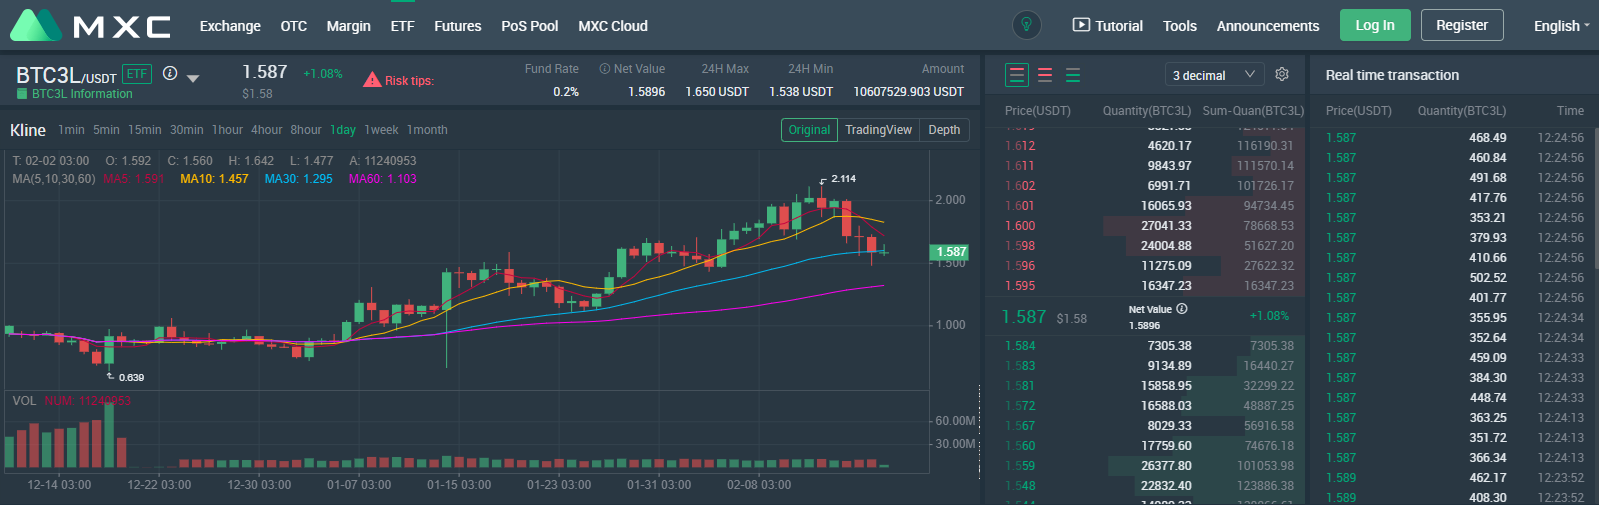Open the Tutorial video icon link
Image resolution: width=1599 pixels, height=505 pixels.
(1081, 25)
